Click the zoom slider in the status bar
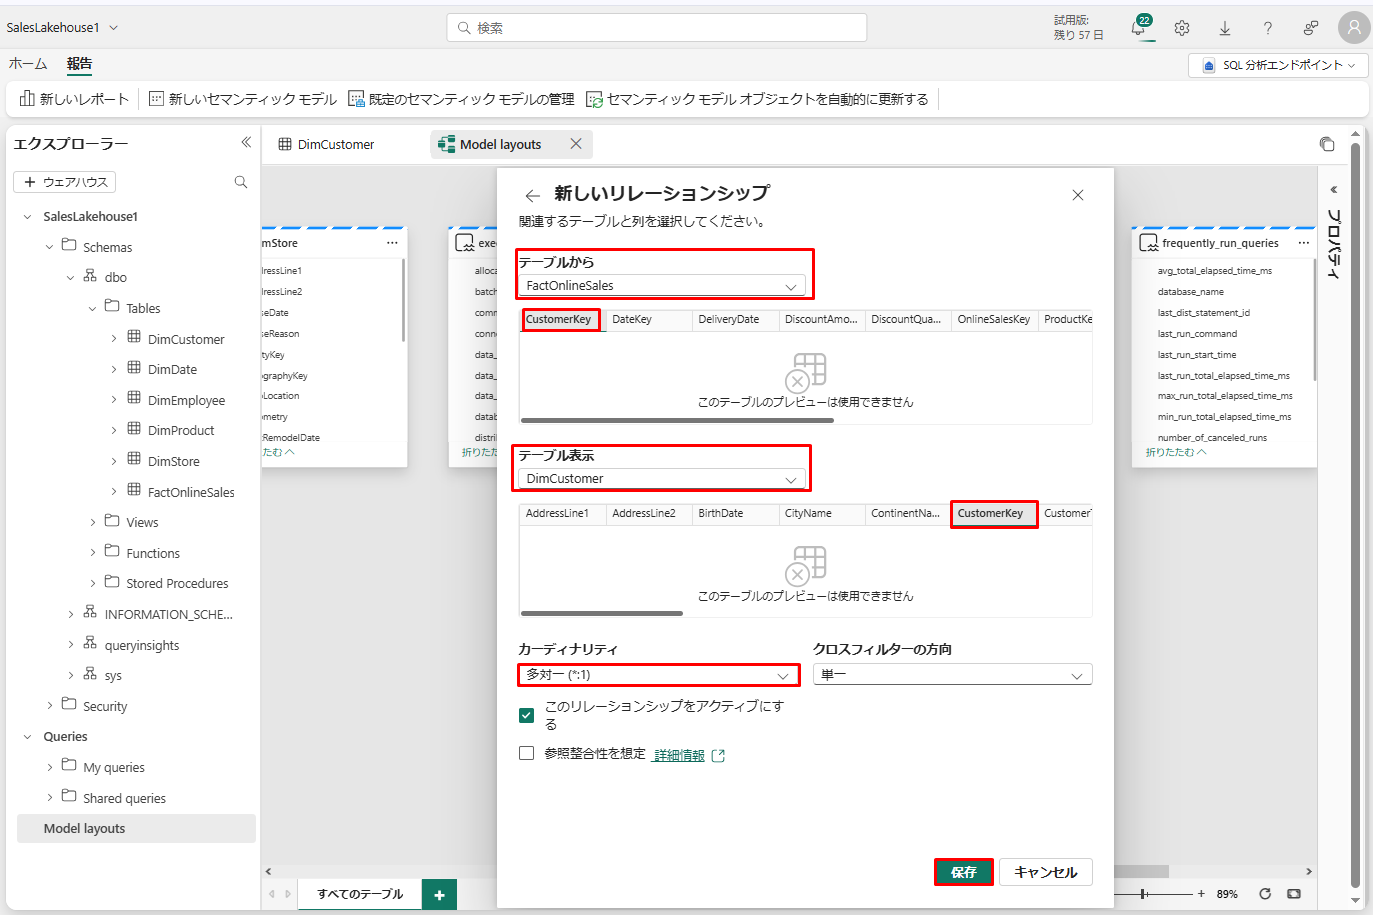This screenshot has width=1373, height=916. pyautogui.click(x=1144, y=894)
